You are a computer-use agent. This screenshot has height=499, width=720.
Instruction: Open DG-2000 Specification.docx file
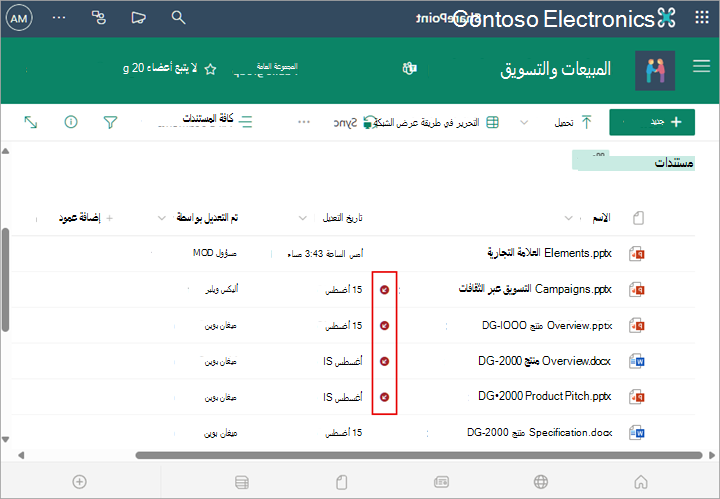coord(540,432)
